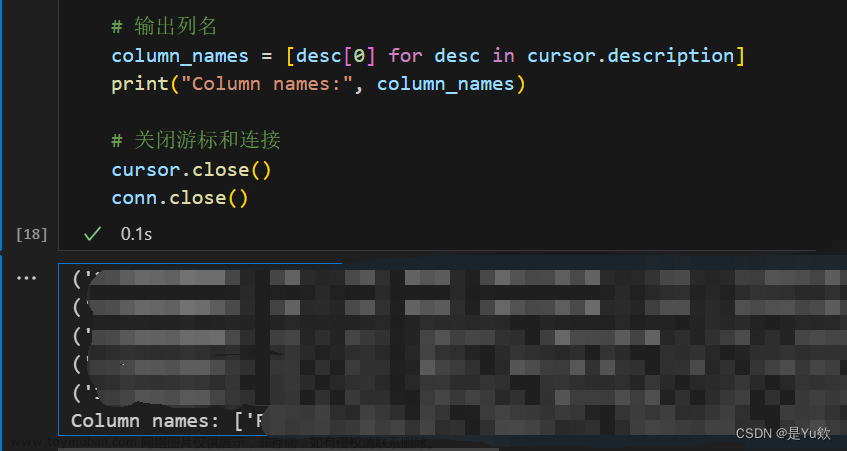Click cursor.description in the code
The width and height of the screenshot is (847, 451).
[x=630, y=56]
